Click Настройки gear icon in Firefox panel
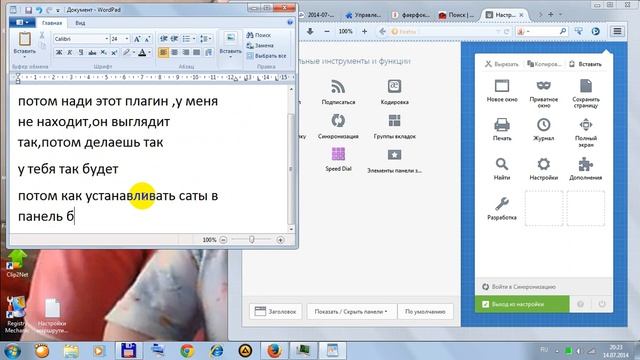Viewport: 640px width, 360px height. pyautogui.click(x=544, y=164)
